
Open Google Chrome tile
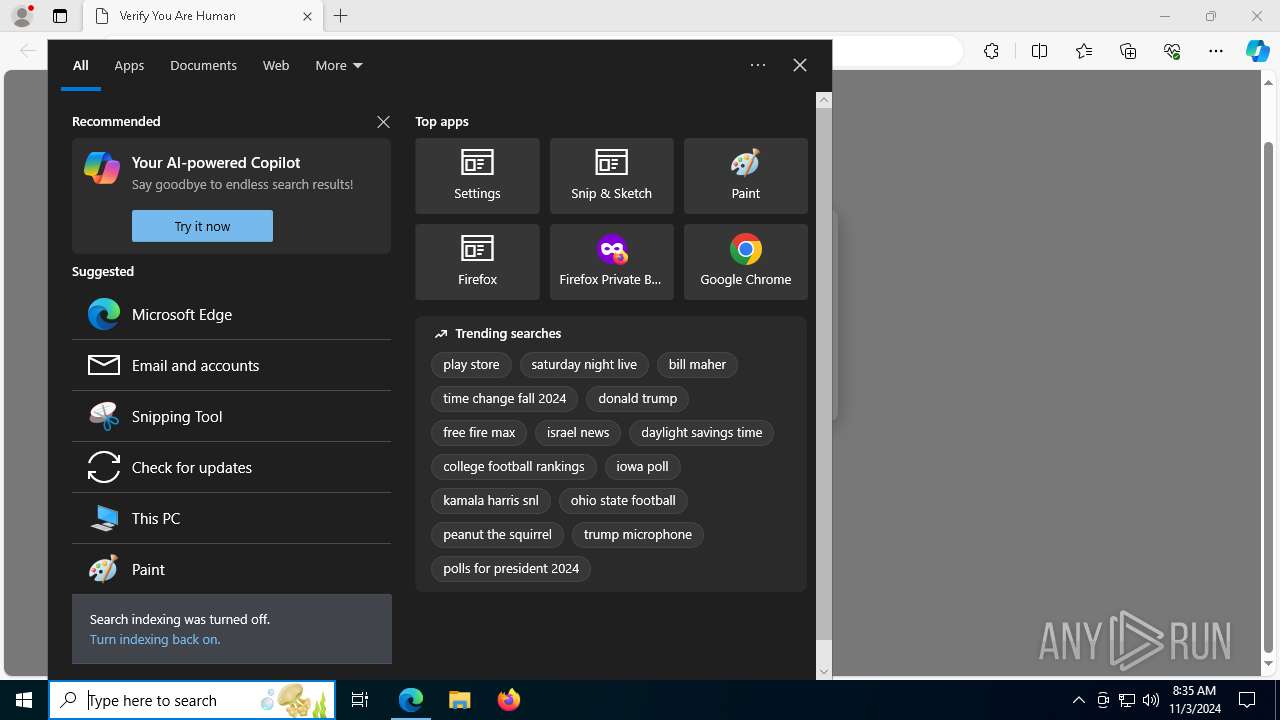point(745,262)
